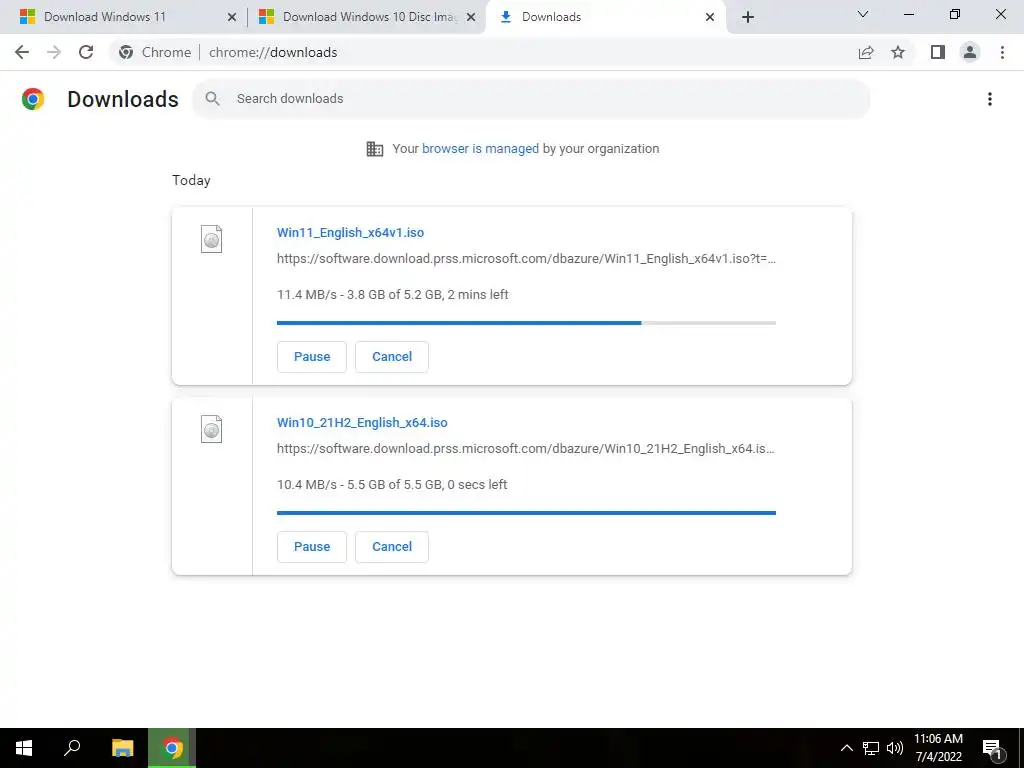The height and width of the screenshot is (768, 1024).
Task: Switch to the Download Windows 11 tab
Action: (x=104, y=17)
